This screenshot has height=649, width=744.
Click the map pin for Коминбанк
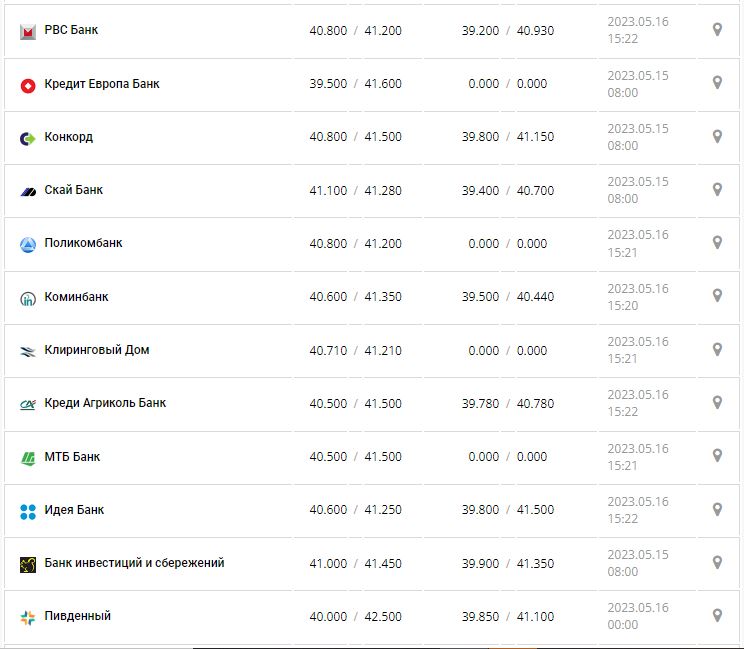pyautogui.click(x=717, y=295)
